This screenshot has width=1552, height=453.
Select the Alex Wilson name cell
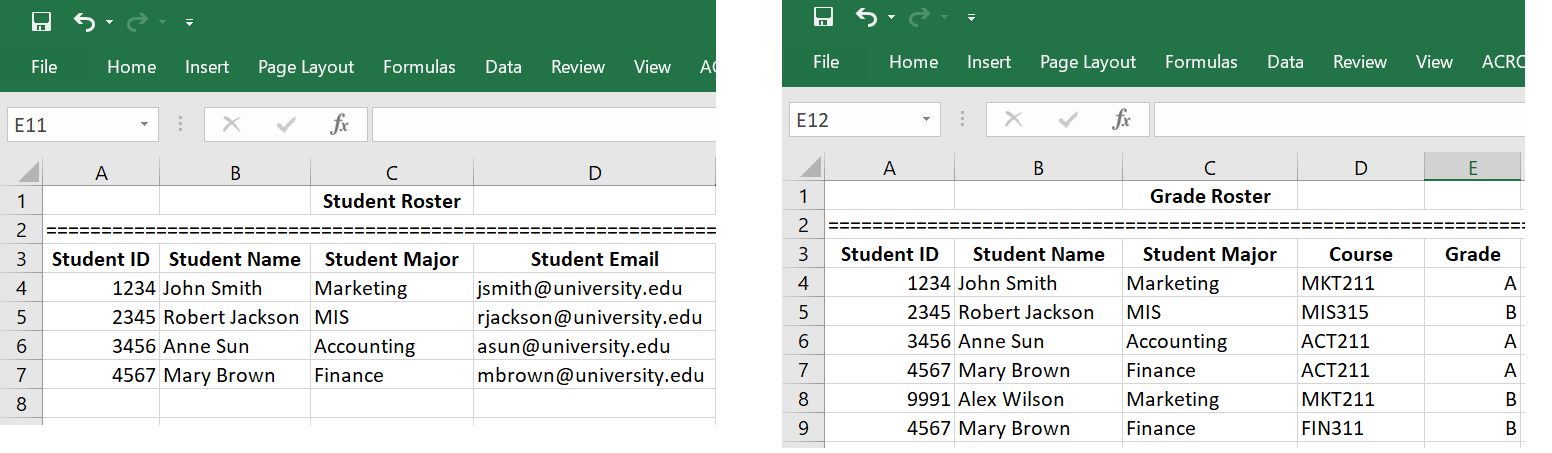1038,399
